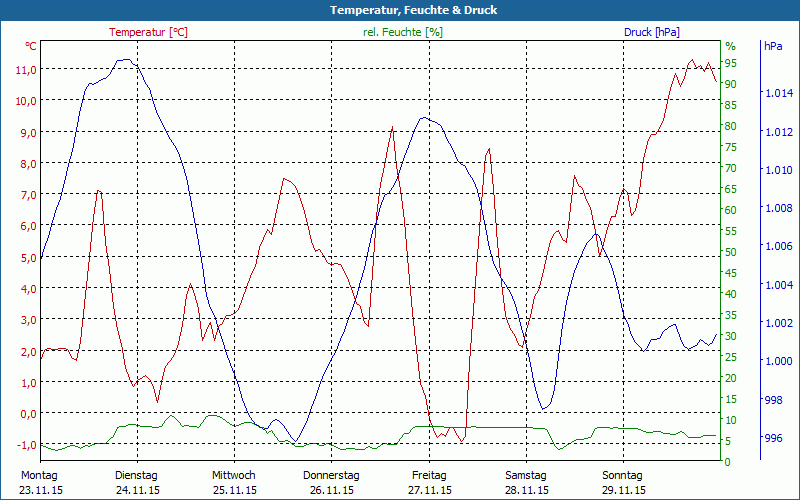The width and height of the screenshot is (800, 500).
Task: Click the Montag 23.11.15 date label
Action: tap(40, 482)
